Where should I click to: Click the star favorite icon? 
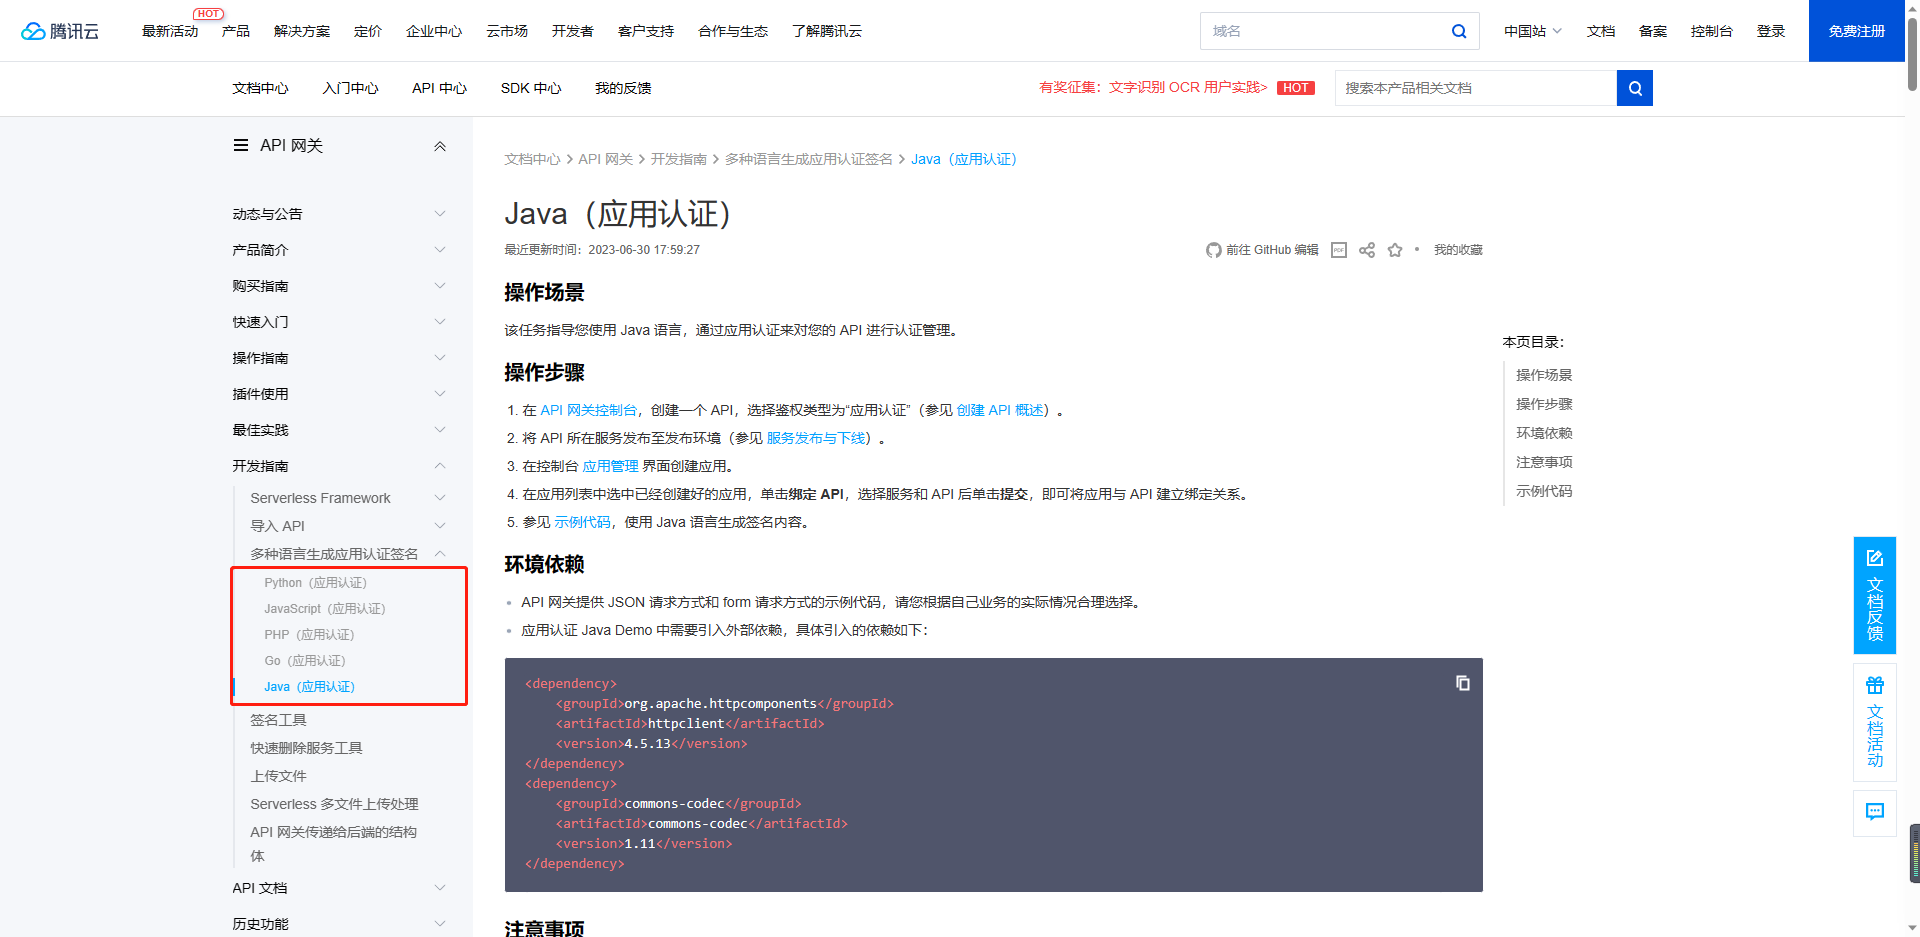[1395, 250]
